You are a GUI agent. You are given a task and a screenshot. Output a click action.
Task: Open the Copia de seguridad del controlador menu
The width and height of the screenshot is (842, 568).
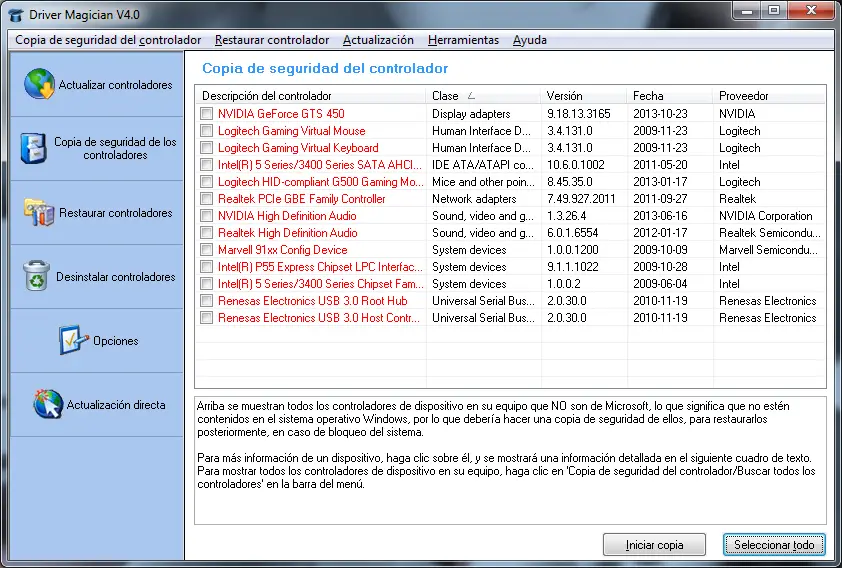[108, 40]
